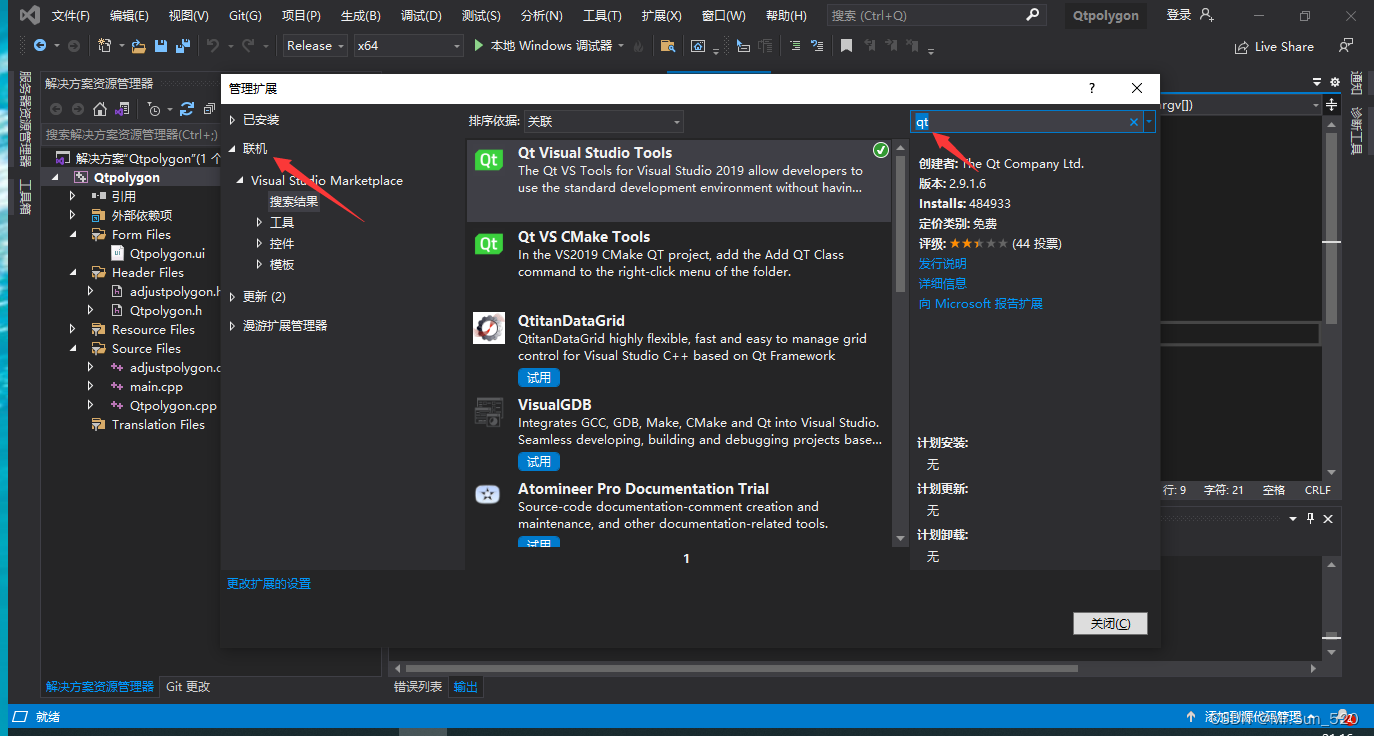Screen dimensions: 1374x736
Task: Click the gear icon in the editor tab bar
Action: click(1336, 82)
